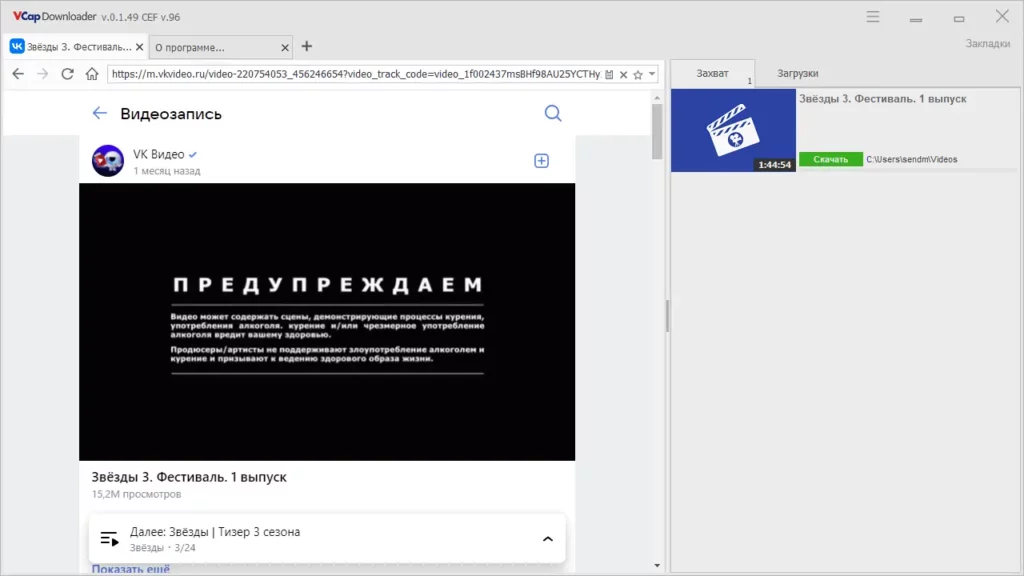This screenshot has height=576, width=1024.
Task: Click the vertical page scrollbar thumb
Action: pos(657,131)
